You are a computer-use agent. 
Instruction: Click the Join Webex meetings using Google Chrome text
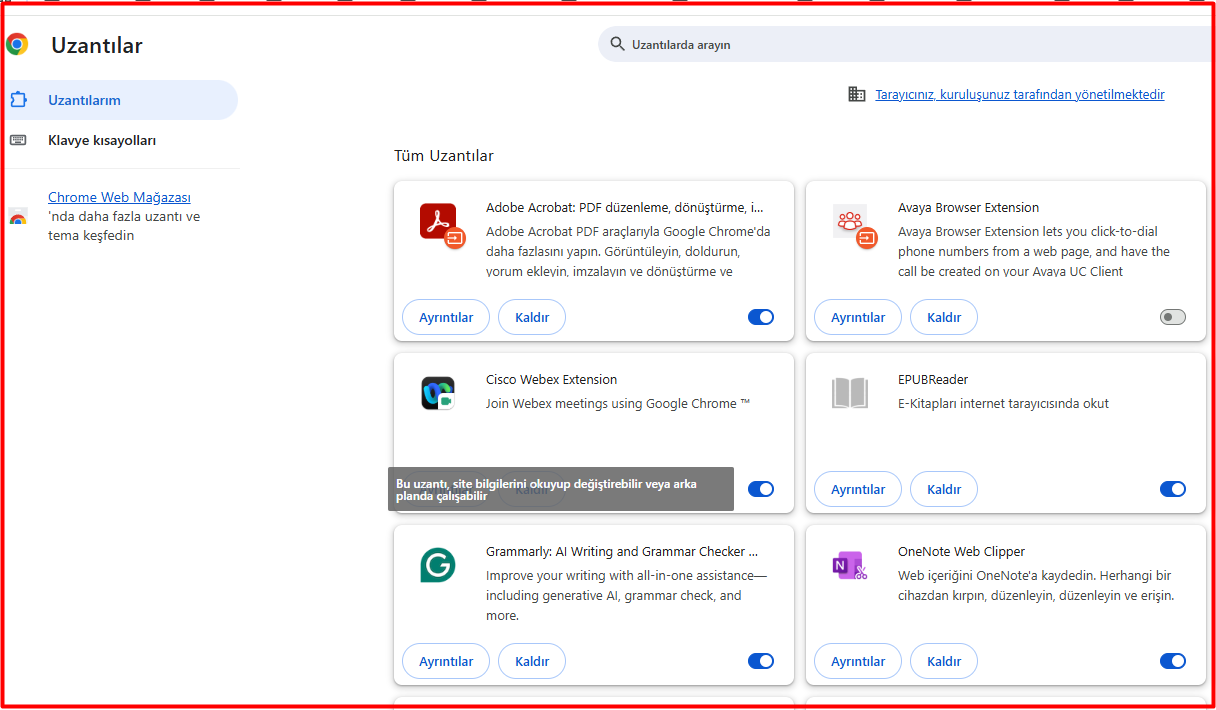point(618,404)
